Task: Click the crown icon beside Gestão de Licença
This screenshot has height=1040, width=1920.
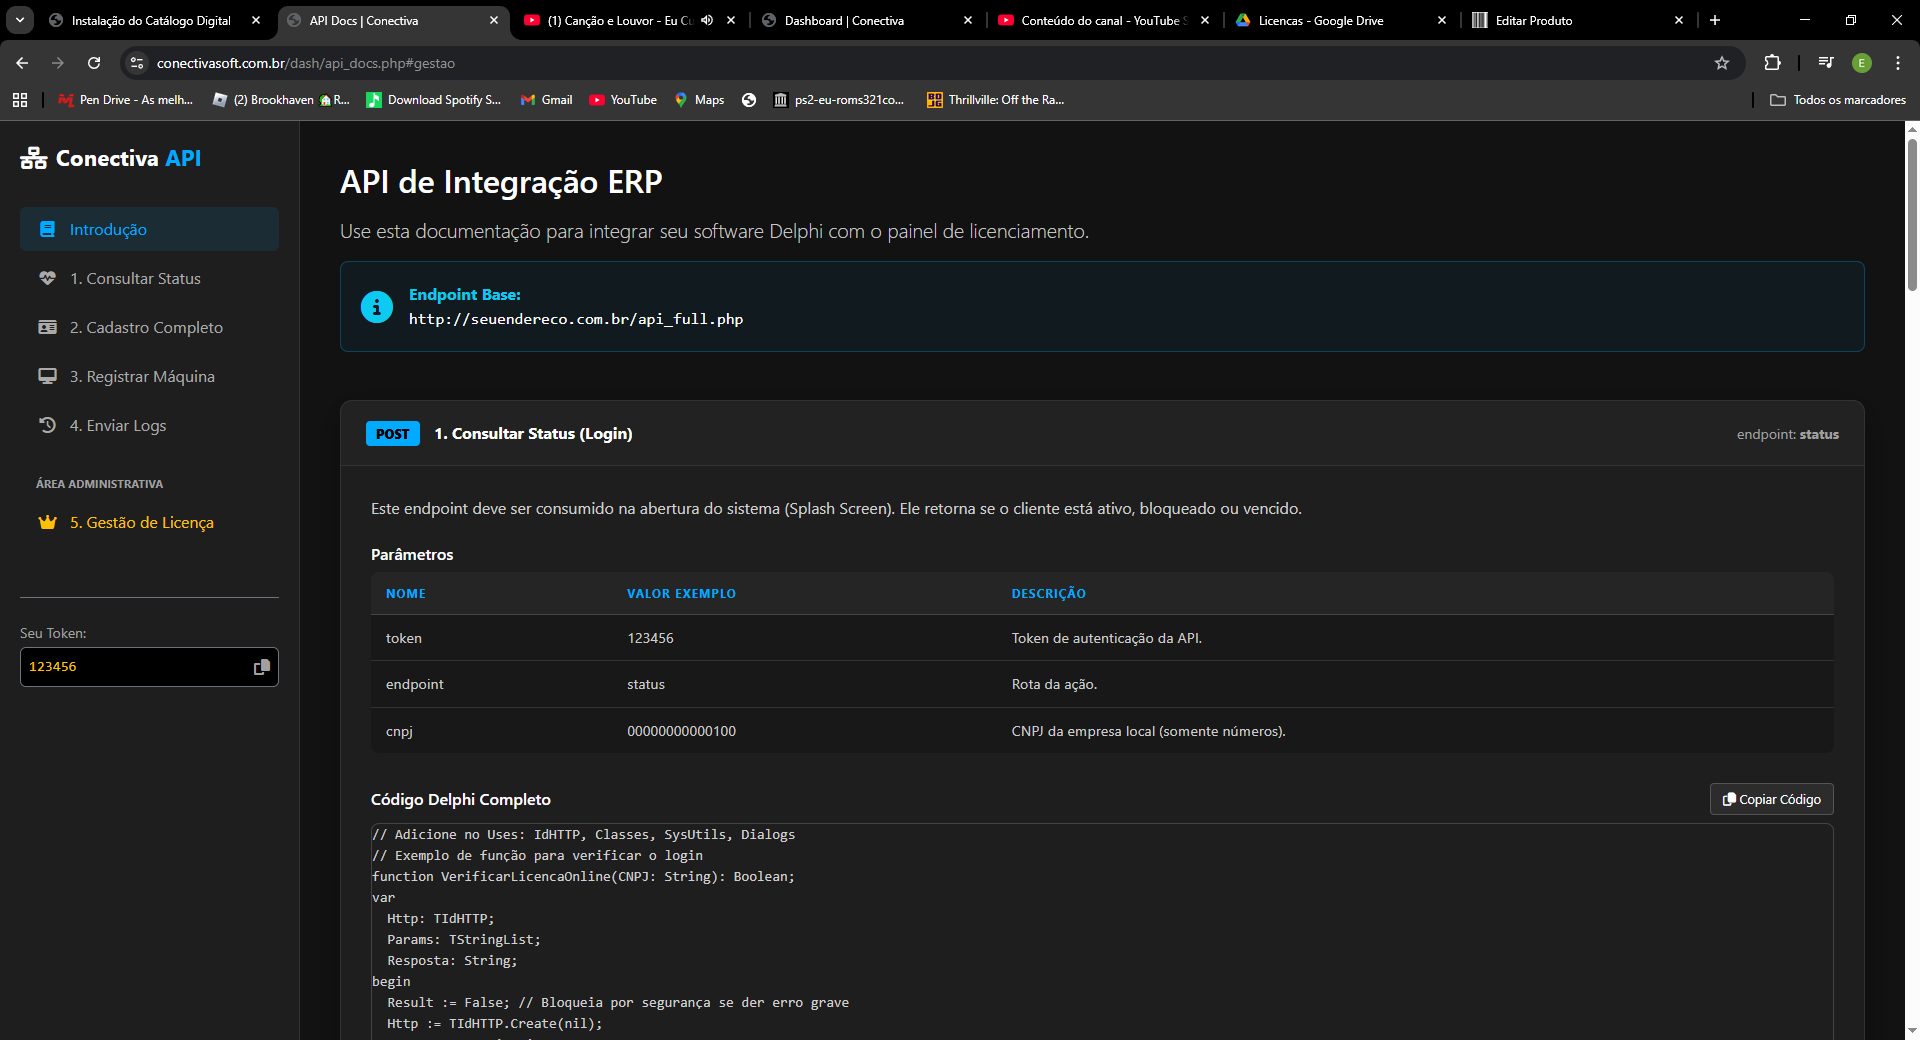Action: click(x=47, y=522)
